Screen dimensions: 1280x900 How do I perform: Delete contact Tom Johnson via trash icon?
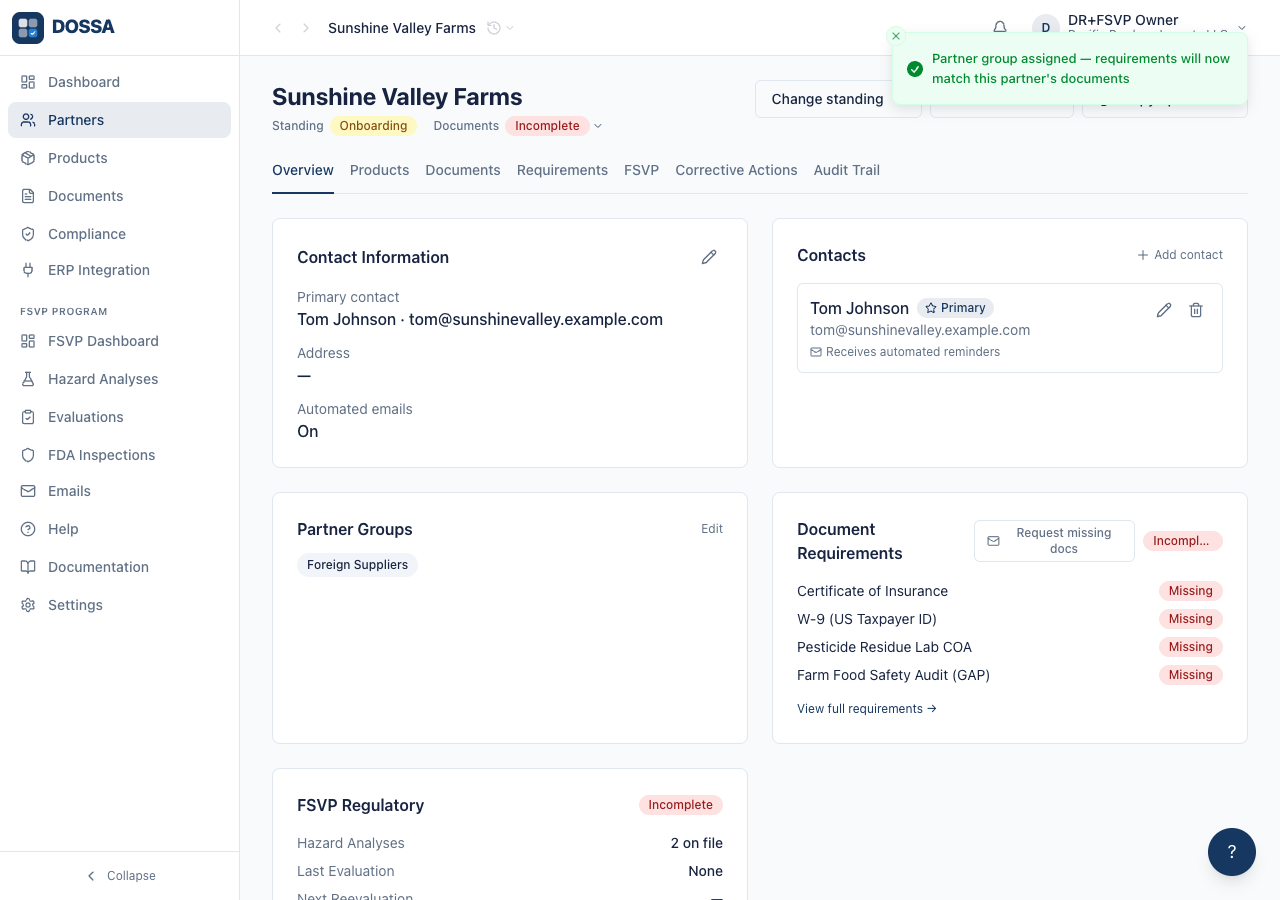pos(1196,310)
